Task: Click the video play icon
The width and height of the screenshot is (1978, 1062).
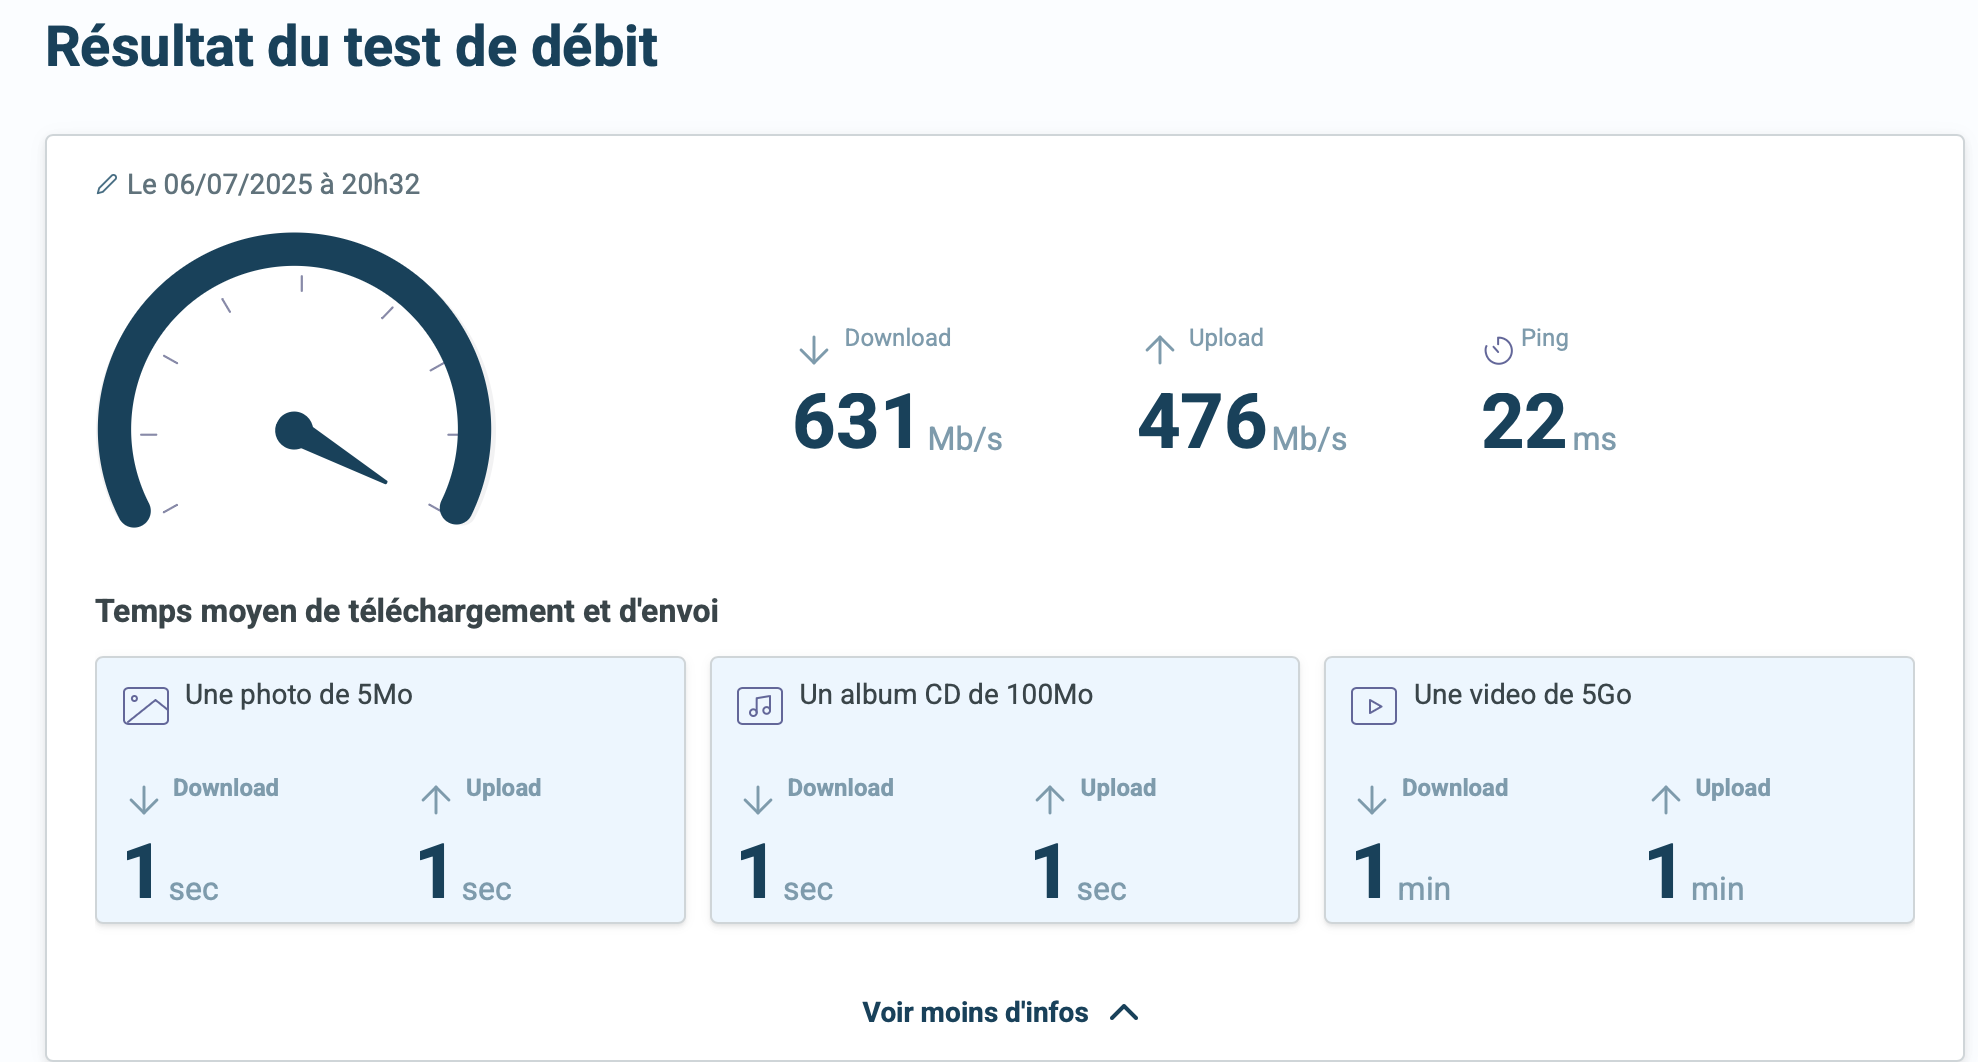Action: coord(1374,706)
